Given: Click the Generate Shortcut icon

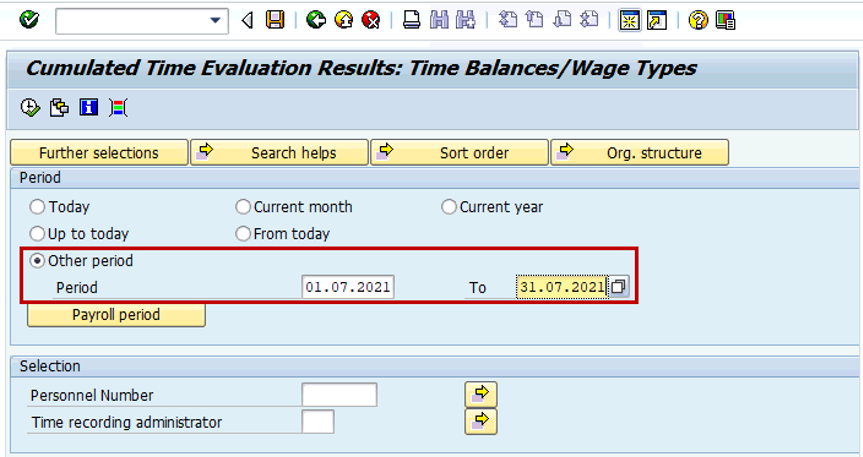Looking at the screenshot, I should pyautogui.click(x=657, y=21).
